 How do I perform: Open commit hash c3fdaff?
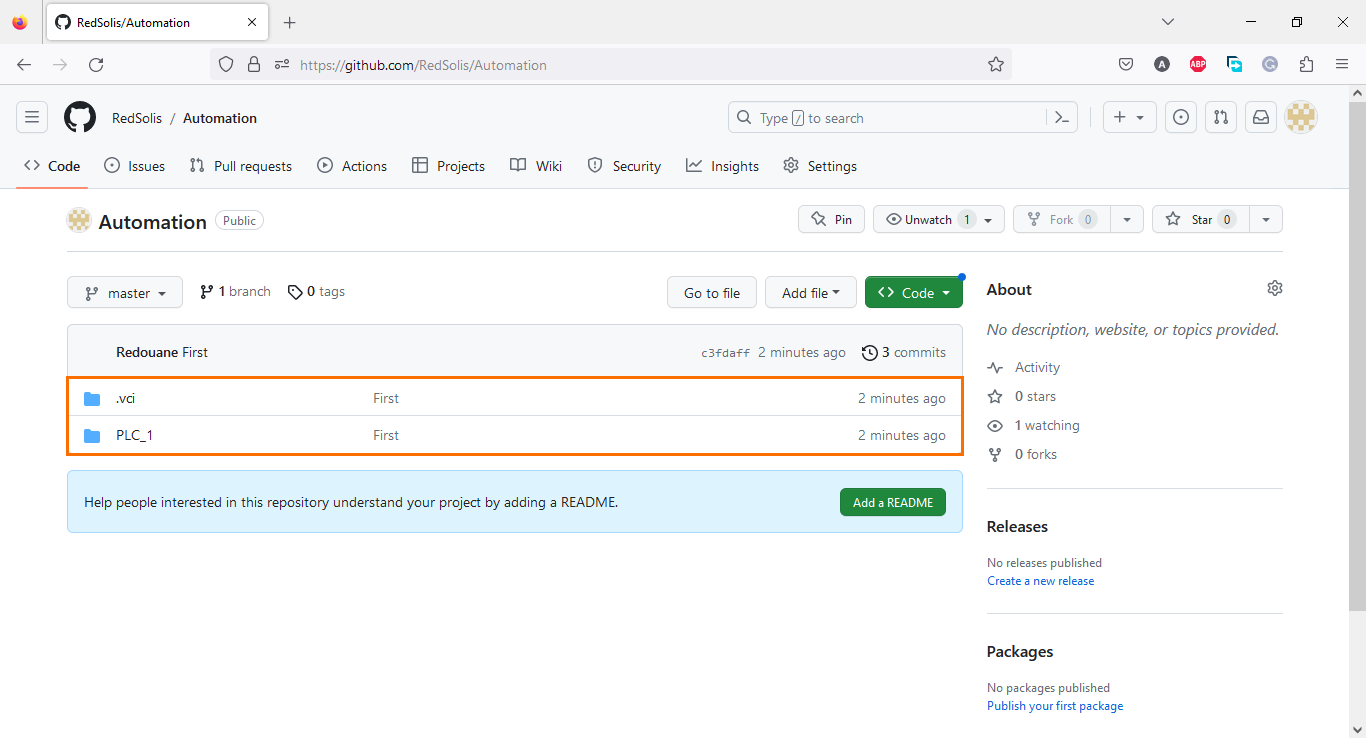pos(725,353)
